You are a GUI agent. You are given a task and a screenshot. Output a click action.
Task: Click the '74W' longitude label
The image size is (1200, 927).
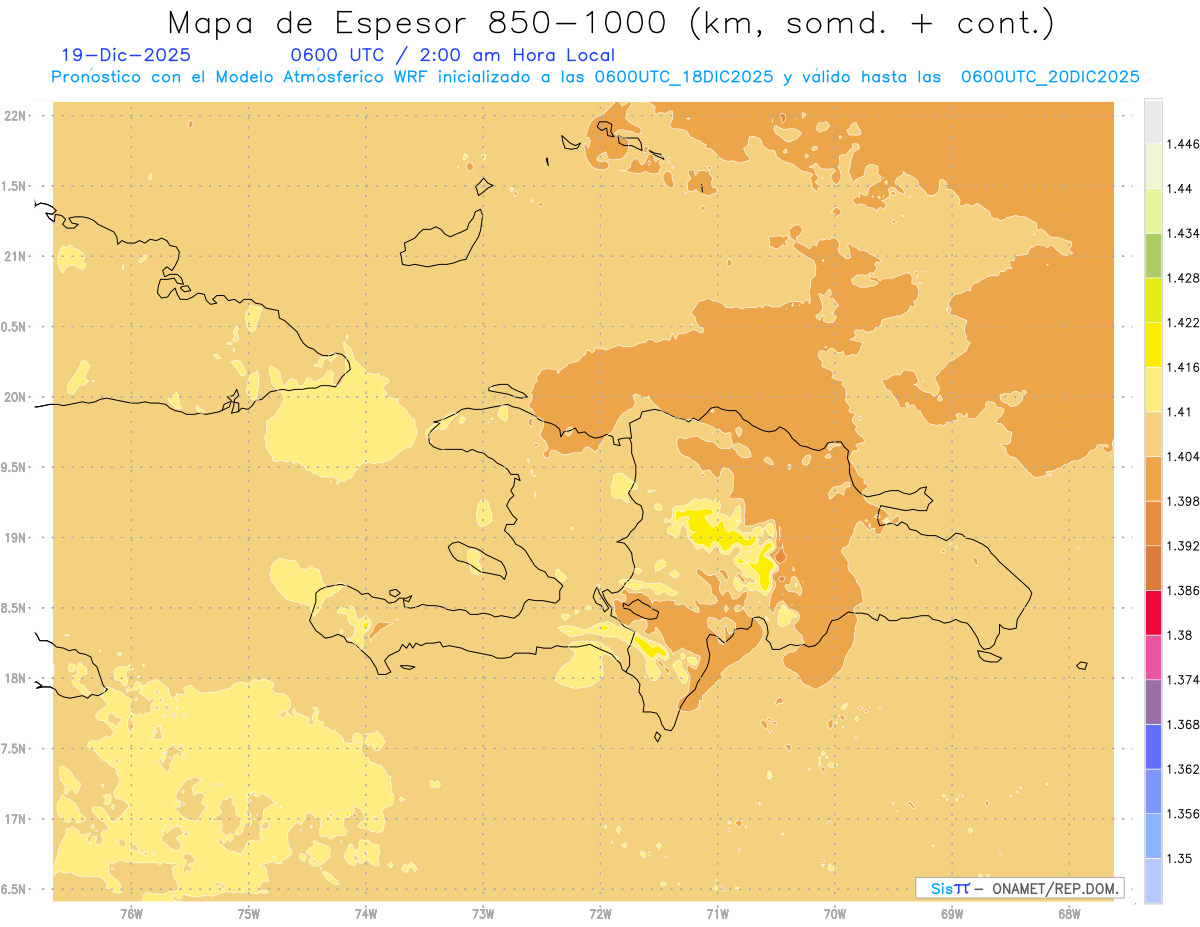pyautogui.click(x=366, y=913)
